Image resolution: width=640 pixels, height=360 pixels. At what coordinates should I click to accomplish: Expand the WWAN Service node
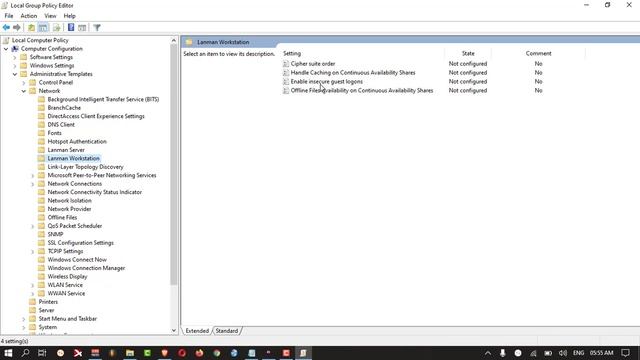(33, 293)
